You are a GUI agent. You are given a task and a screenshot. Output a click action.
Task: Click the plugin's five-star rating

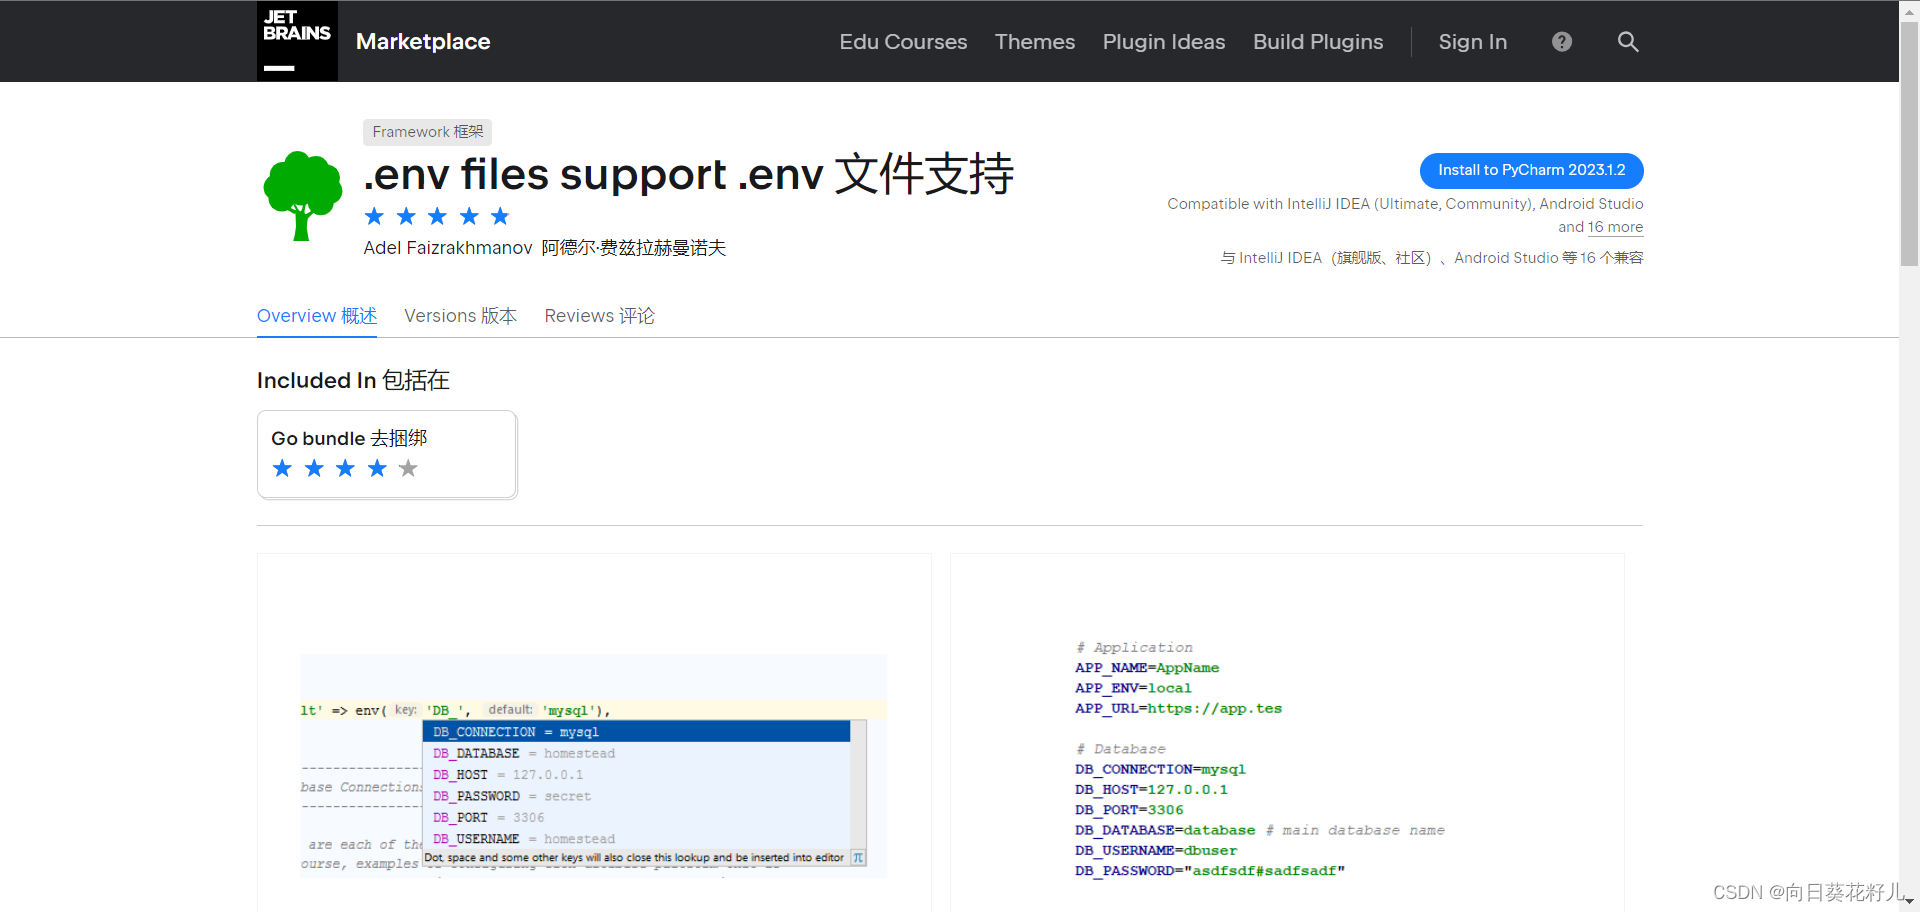point(437,216)
